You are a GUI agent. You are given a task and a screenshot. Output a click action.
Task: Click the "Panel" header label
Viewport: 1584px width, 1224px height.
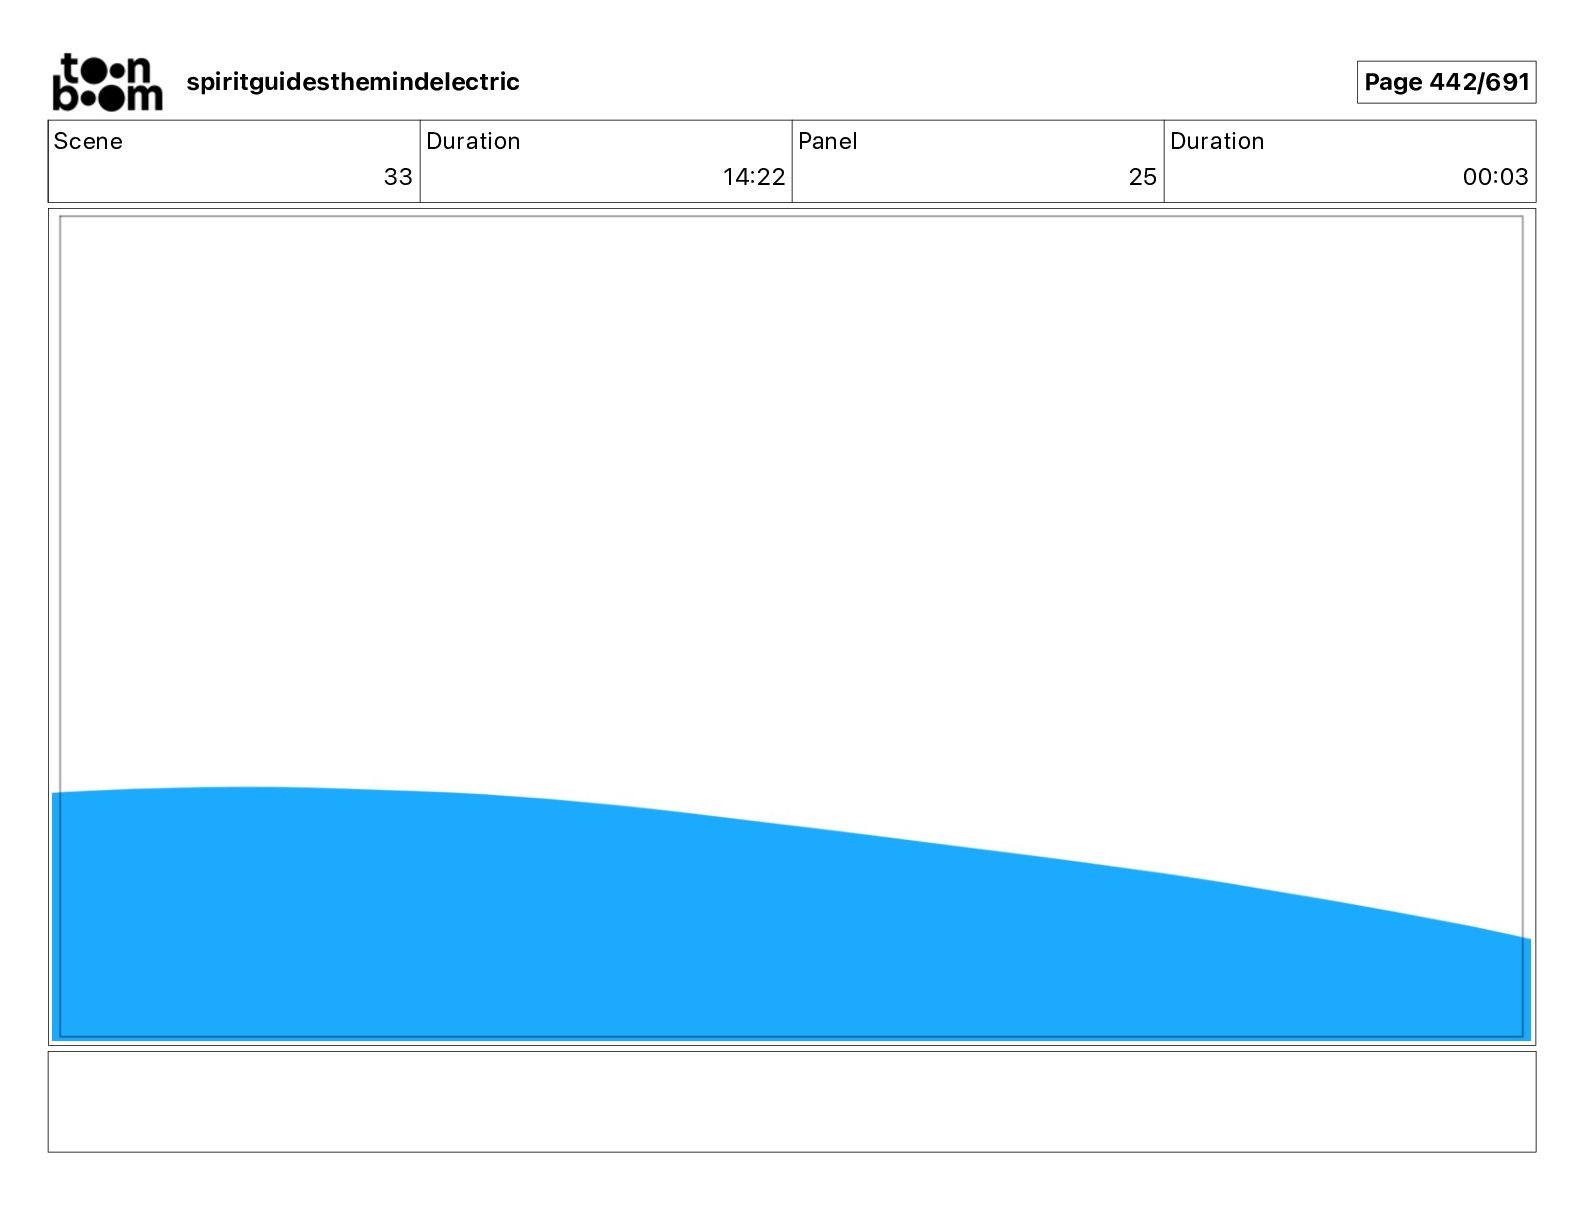pos(828,141)
